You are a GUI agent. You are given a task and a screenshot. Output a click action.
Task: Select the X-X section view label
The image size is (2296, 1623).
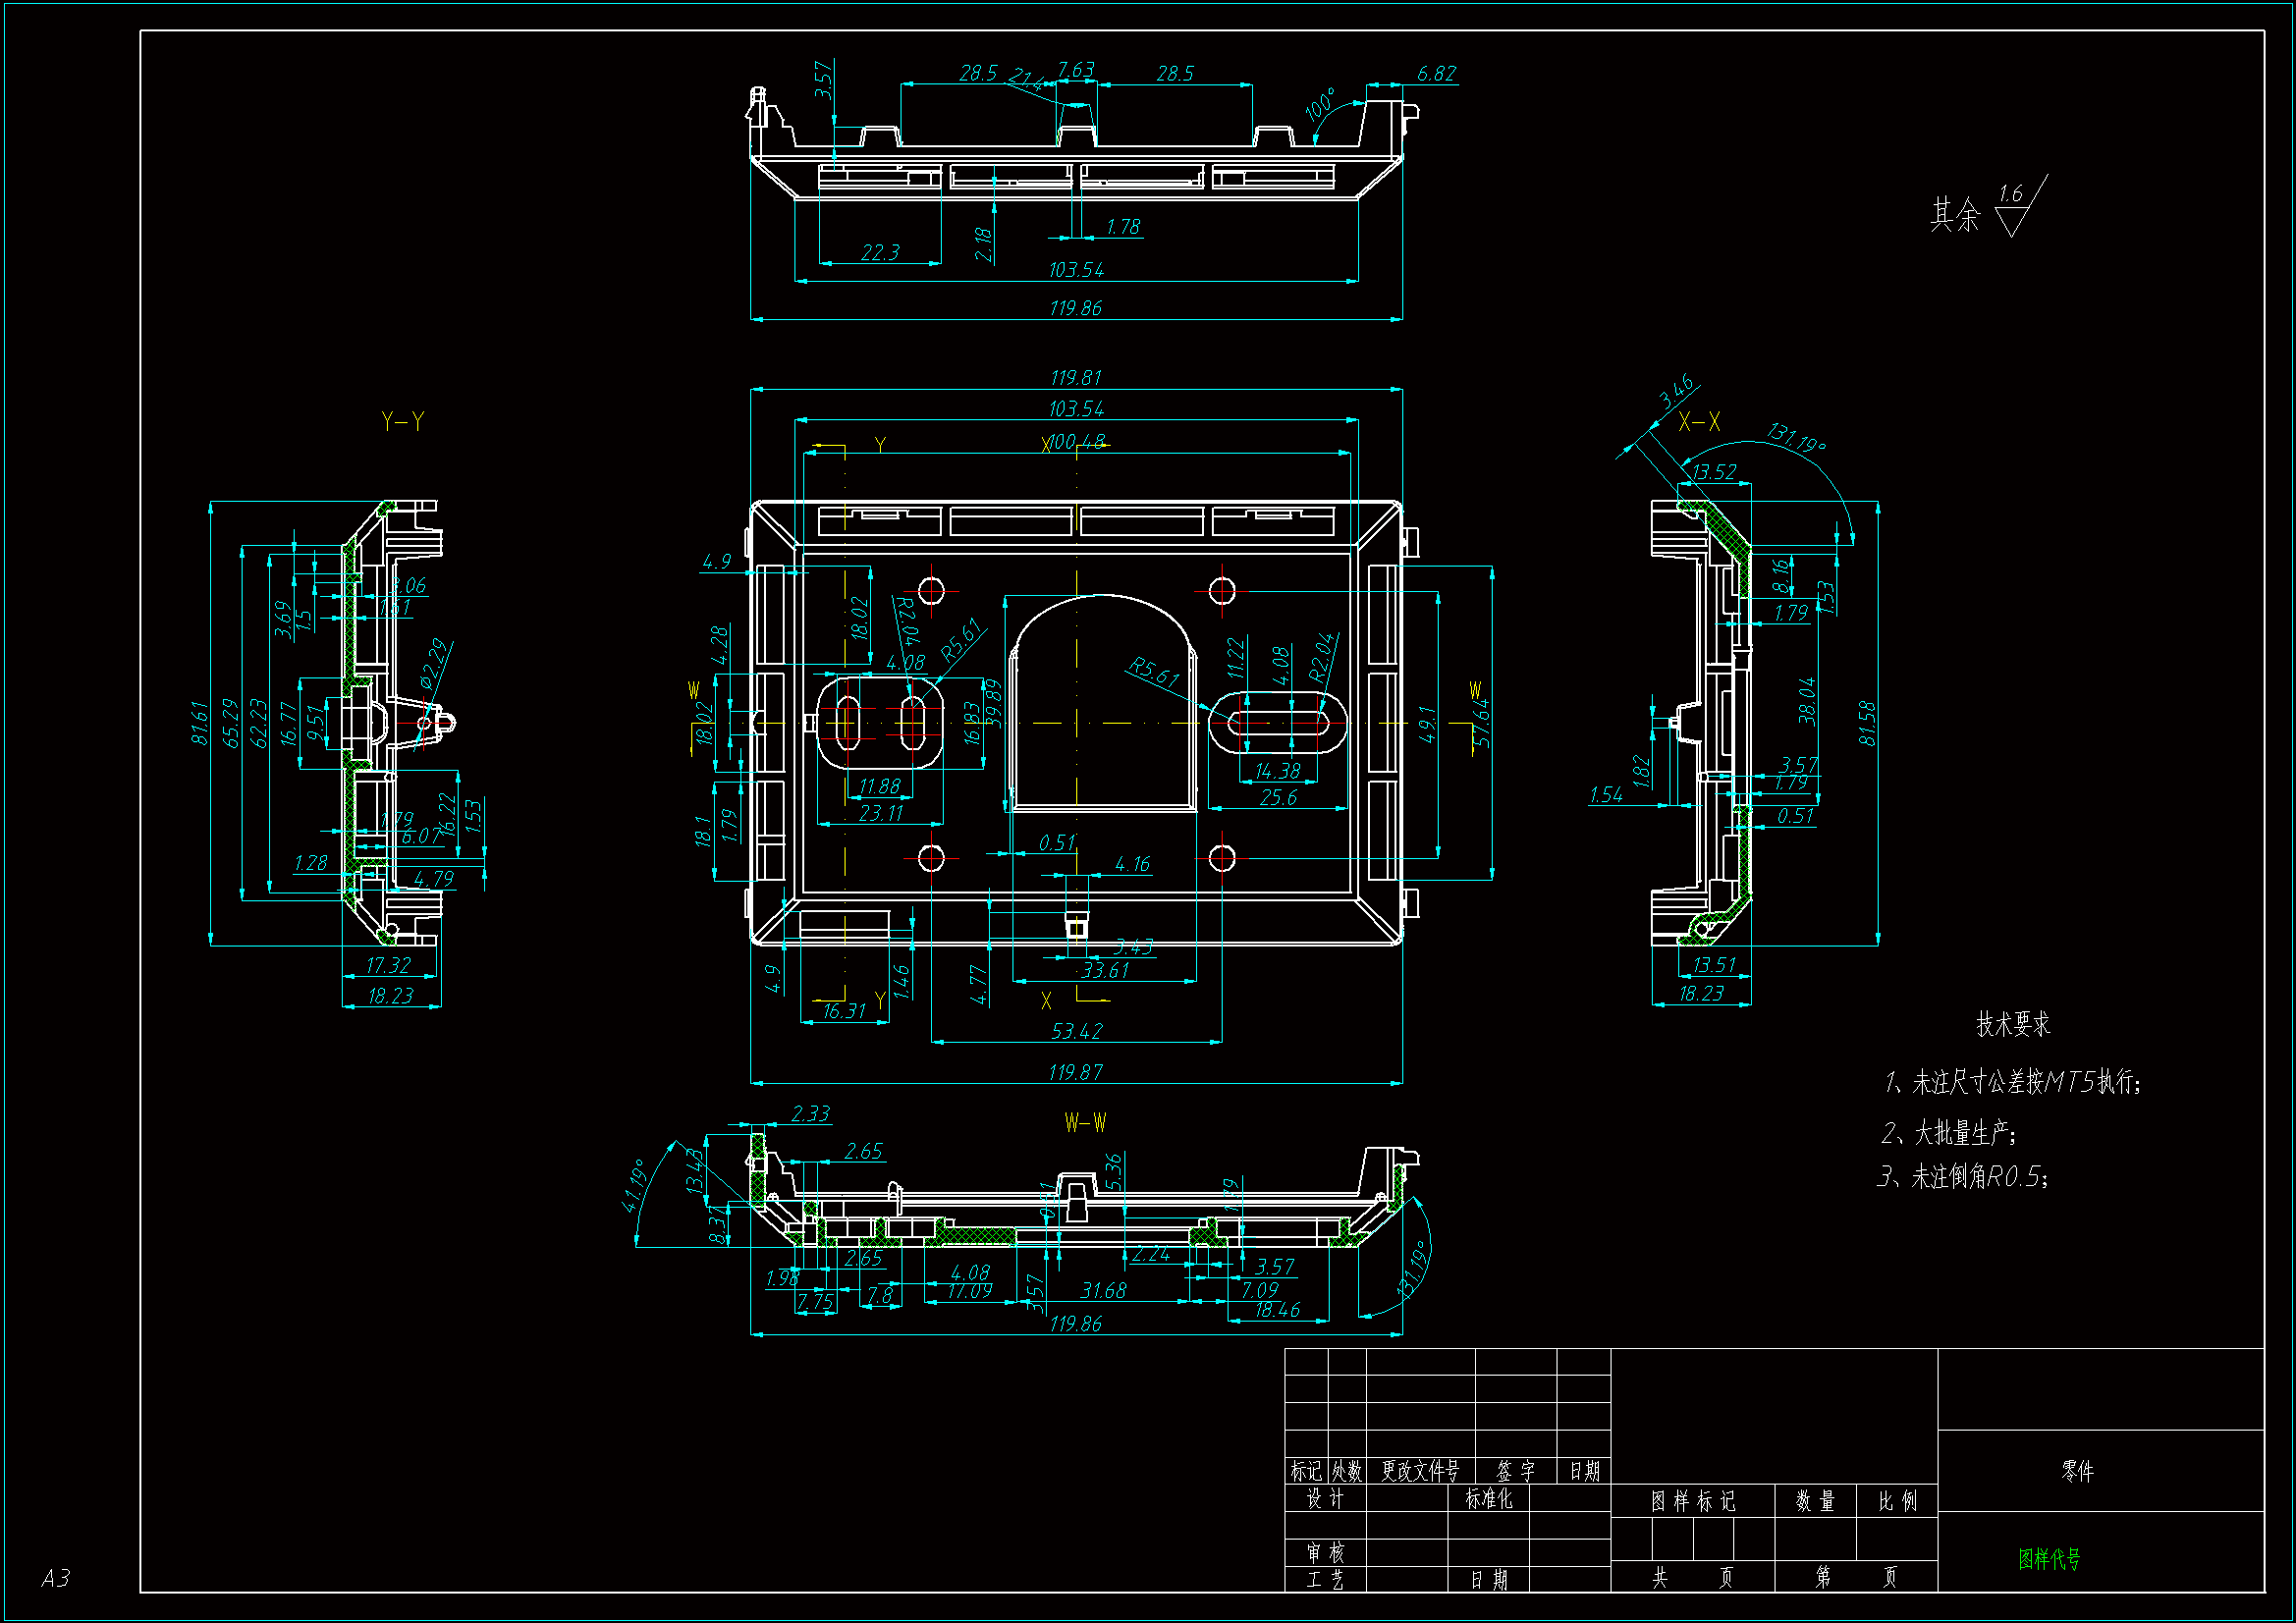[1698, 422]
